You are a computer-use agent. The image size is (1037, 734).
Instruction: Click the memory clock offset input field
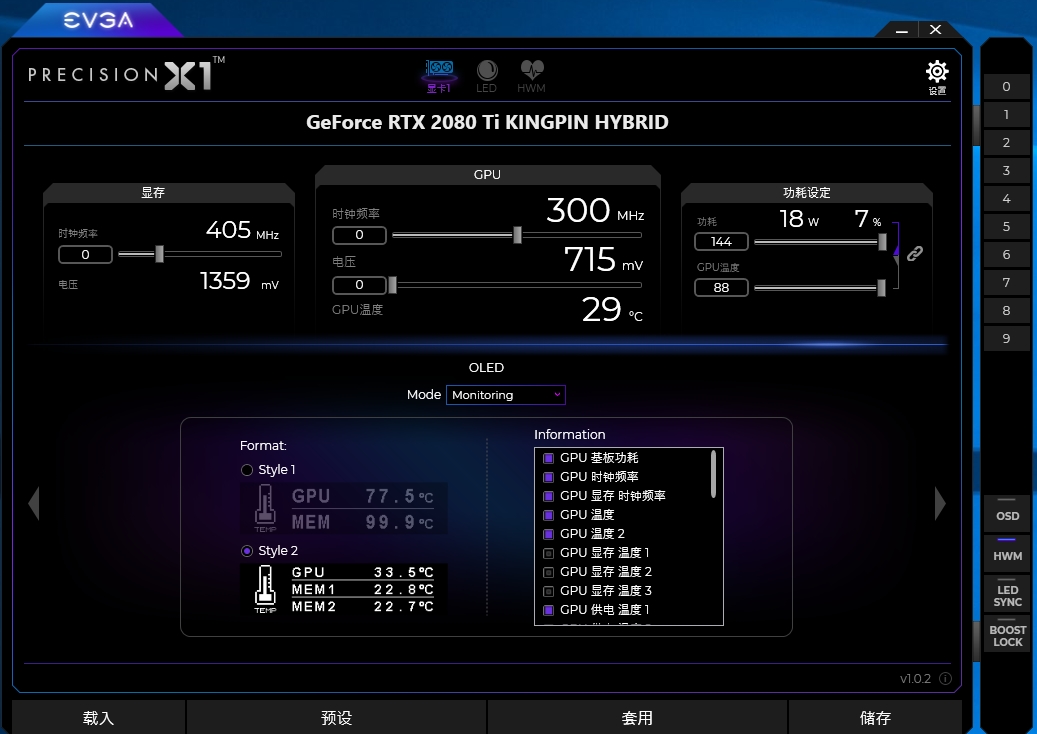[85, 255]
